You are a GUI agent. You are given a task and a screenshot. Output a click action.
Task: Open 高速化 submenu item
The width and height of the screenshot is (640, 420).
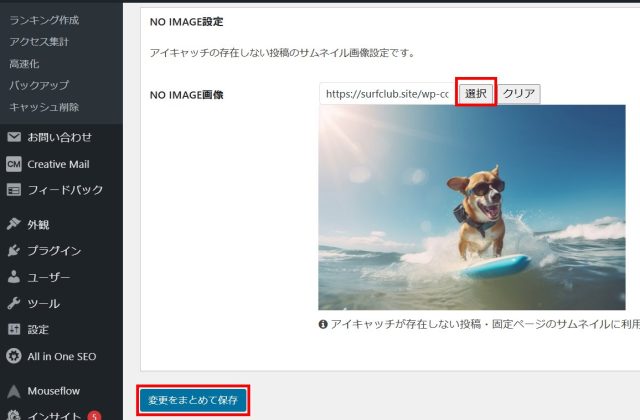point(24,64)
